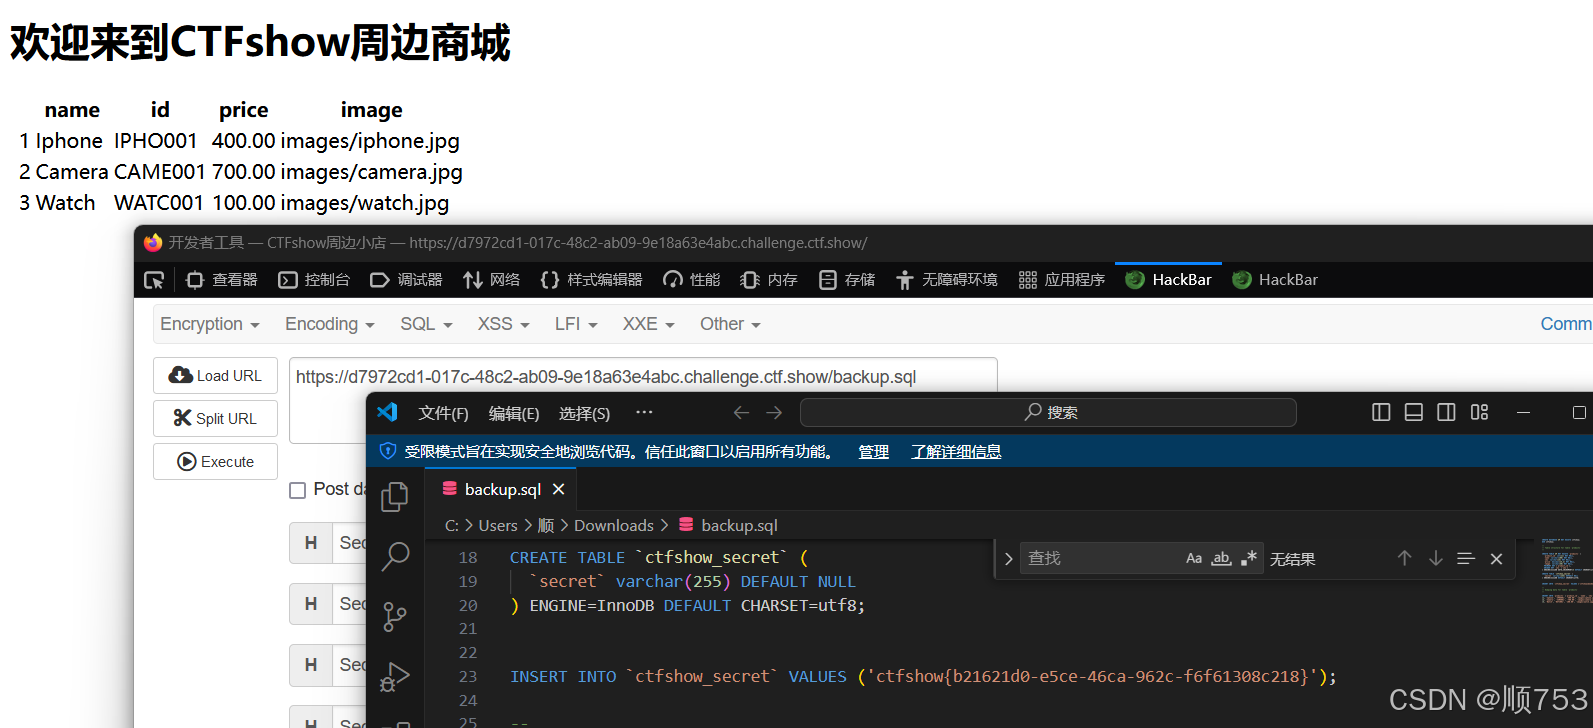Screen dimensions: 1593x728
Task: Click the VS Code 搜索 command center box
Action: coord(1048,412)
